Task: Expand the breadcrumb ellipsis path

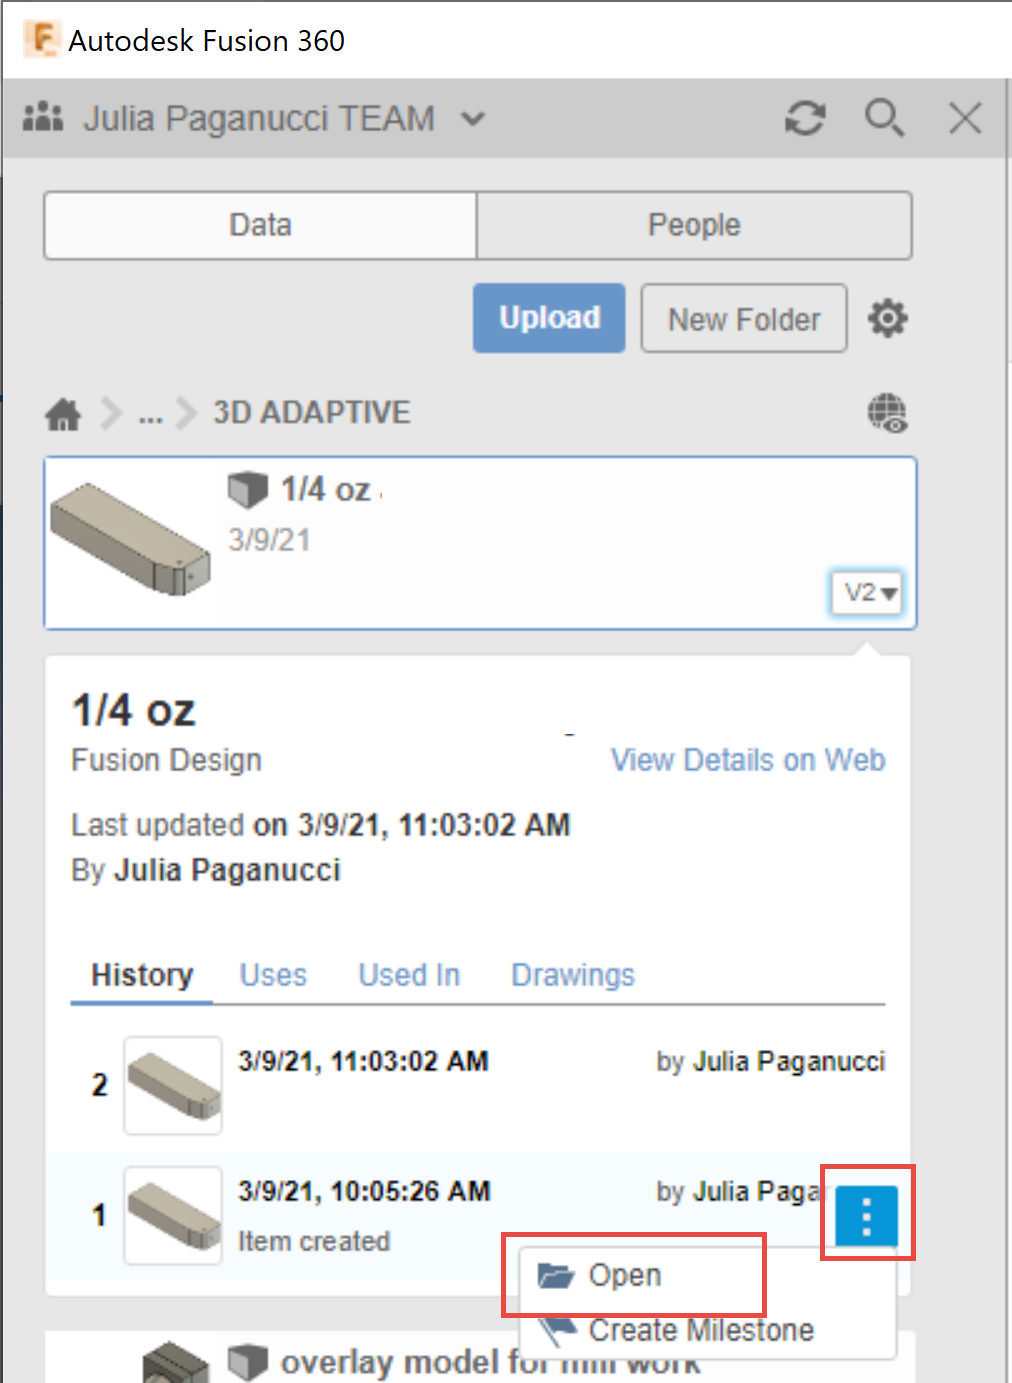Action: tap(151, 414)
